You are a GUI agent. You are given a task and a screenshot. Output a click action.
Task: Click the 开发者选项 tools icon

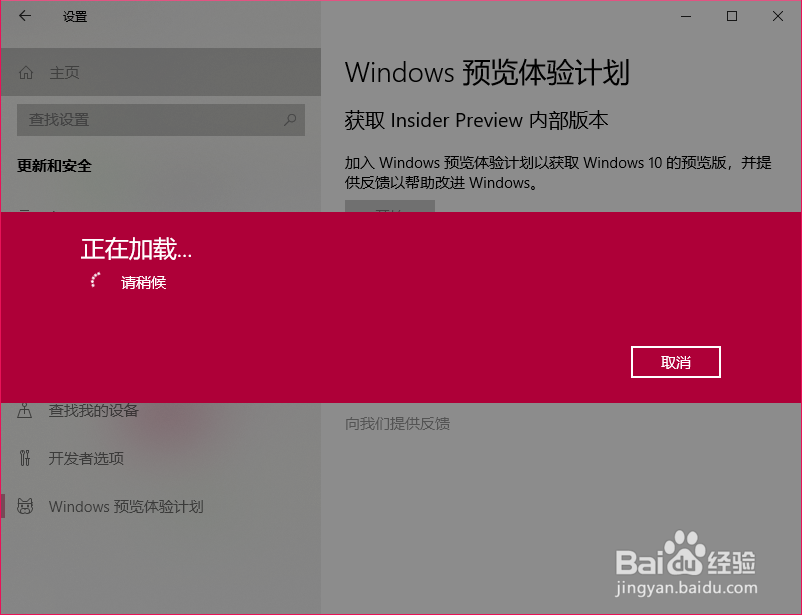click(25, 458)
